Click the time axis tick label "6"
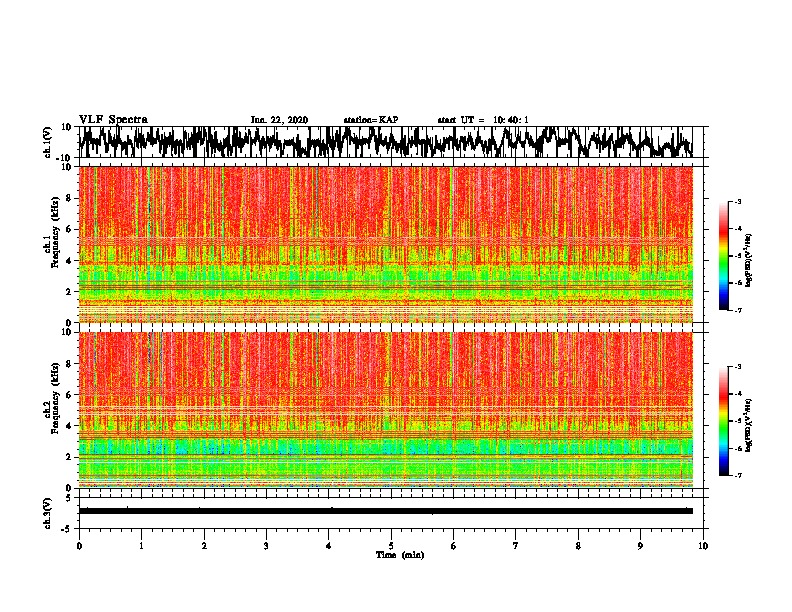Image resolution: width=792 pixels, height=612 pixels. tap(454, 546)
